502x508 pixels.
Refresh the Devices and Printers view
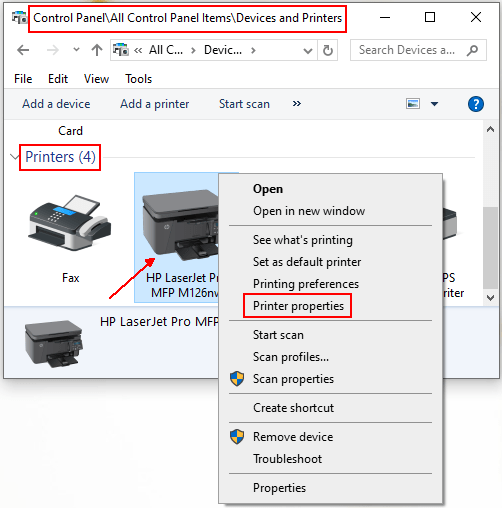pyautogui.click(x=328, y=50)
